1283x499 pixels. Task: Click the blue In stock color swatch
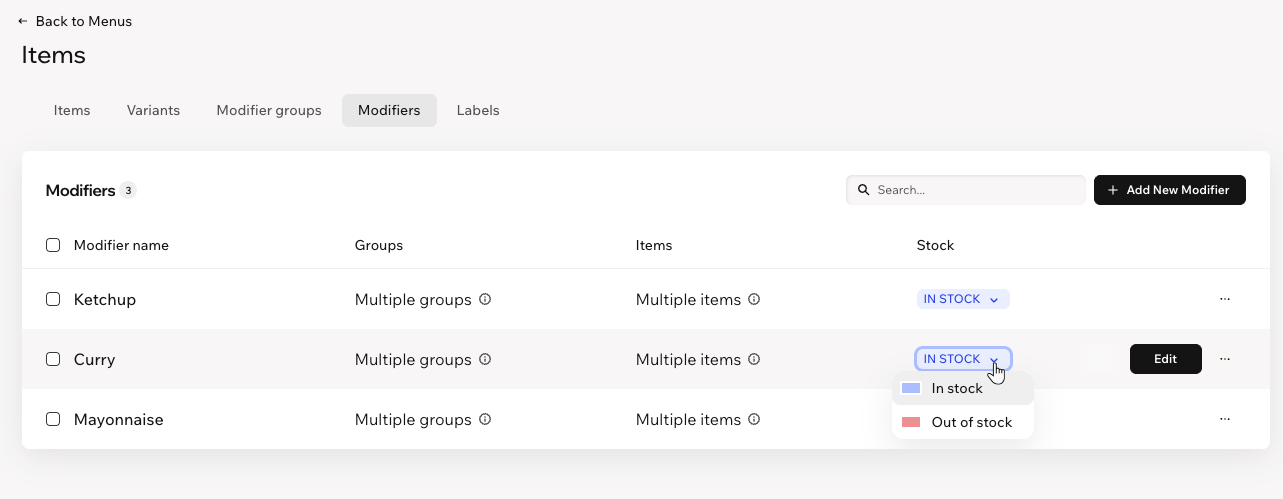pos(911,389)
